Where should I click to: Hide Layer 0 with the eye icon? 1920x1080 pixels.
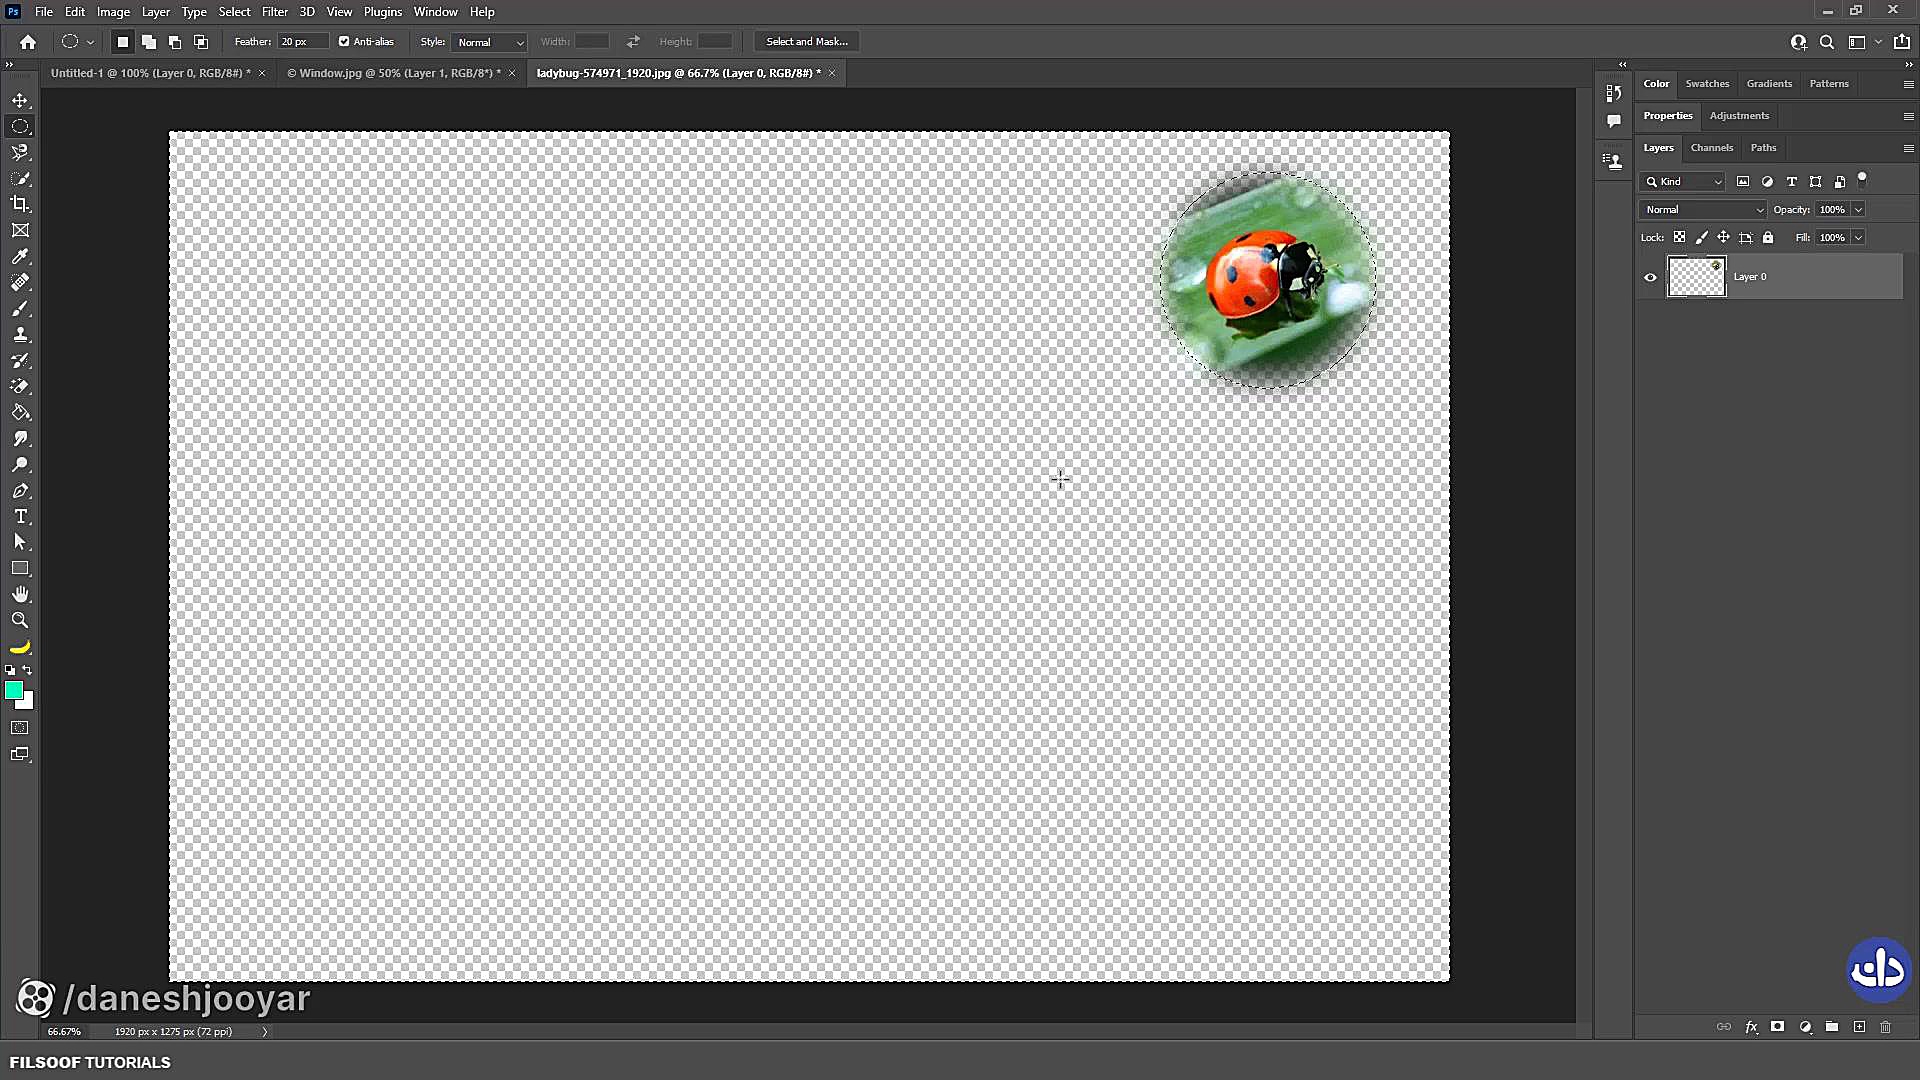tap(1650, 278)
